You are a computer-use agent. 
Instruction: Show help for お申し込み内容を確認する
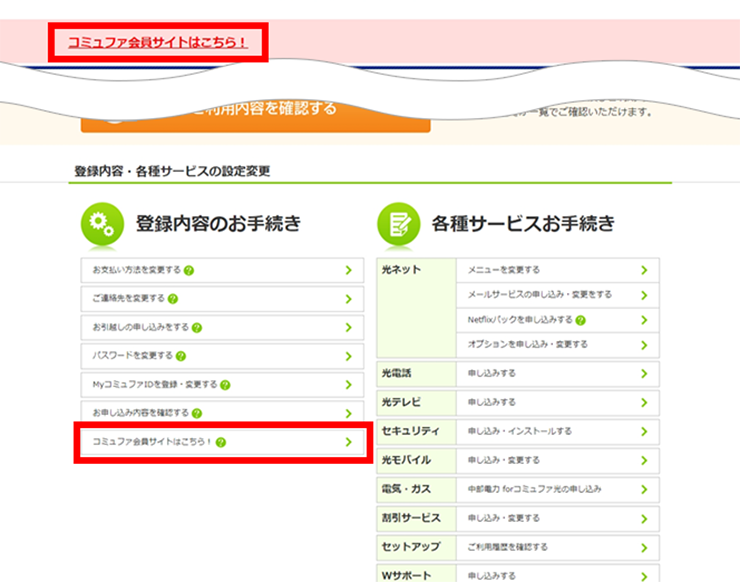(x=197, y=413)
